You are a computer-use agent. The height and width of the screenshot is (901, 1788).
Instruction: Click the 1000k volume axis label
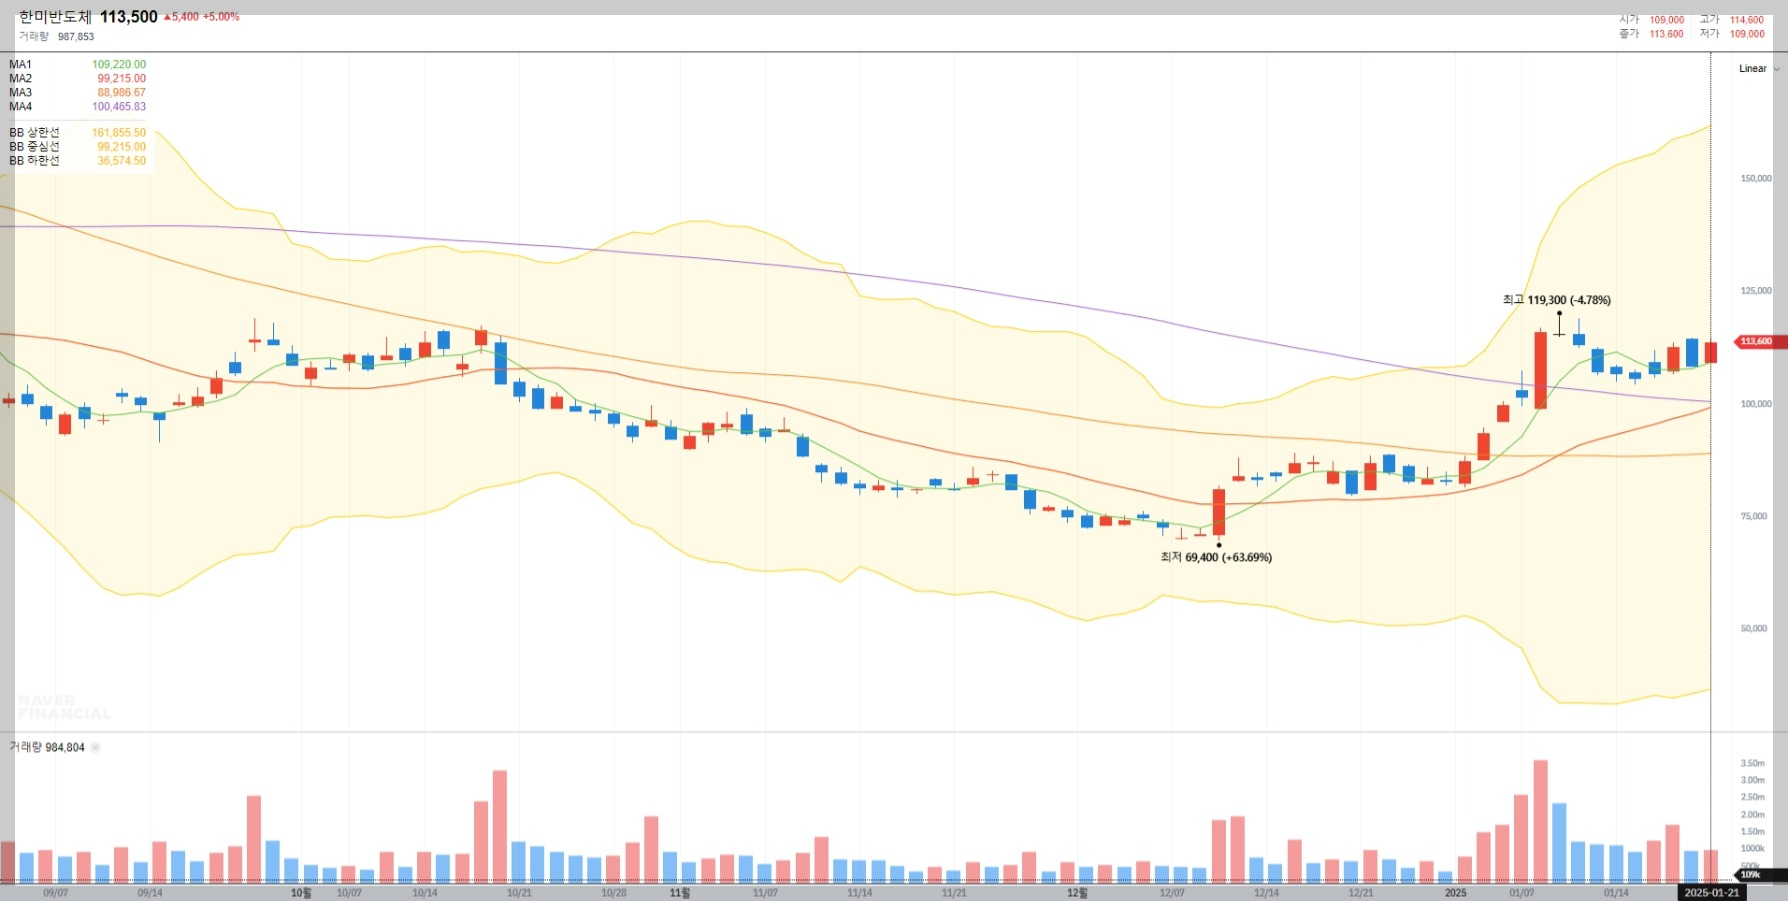pos(1752,849)
